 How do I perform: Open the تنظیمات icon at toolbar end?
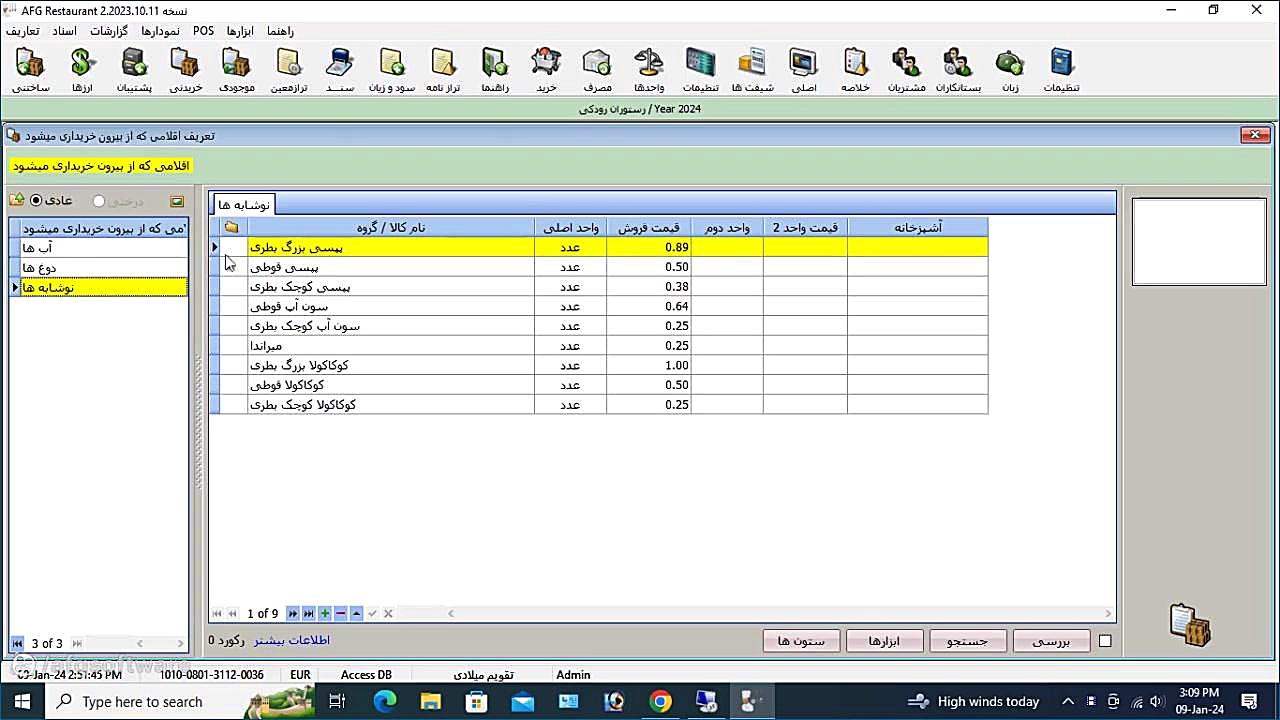pyautogui.click(x=1061, y=70)
